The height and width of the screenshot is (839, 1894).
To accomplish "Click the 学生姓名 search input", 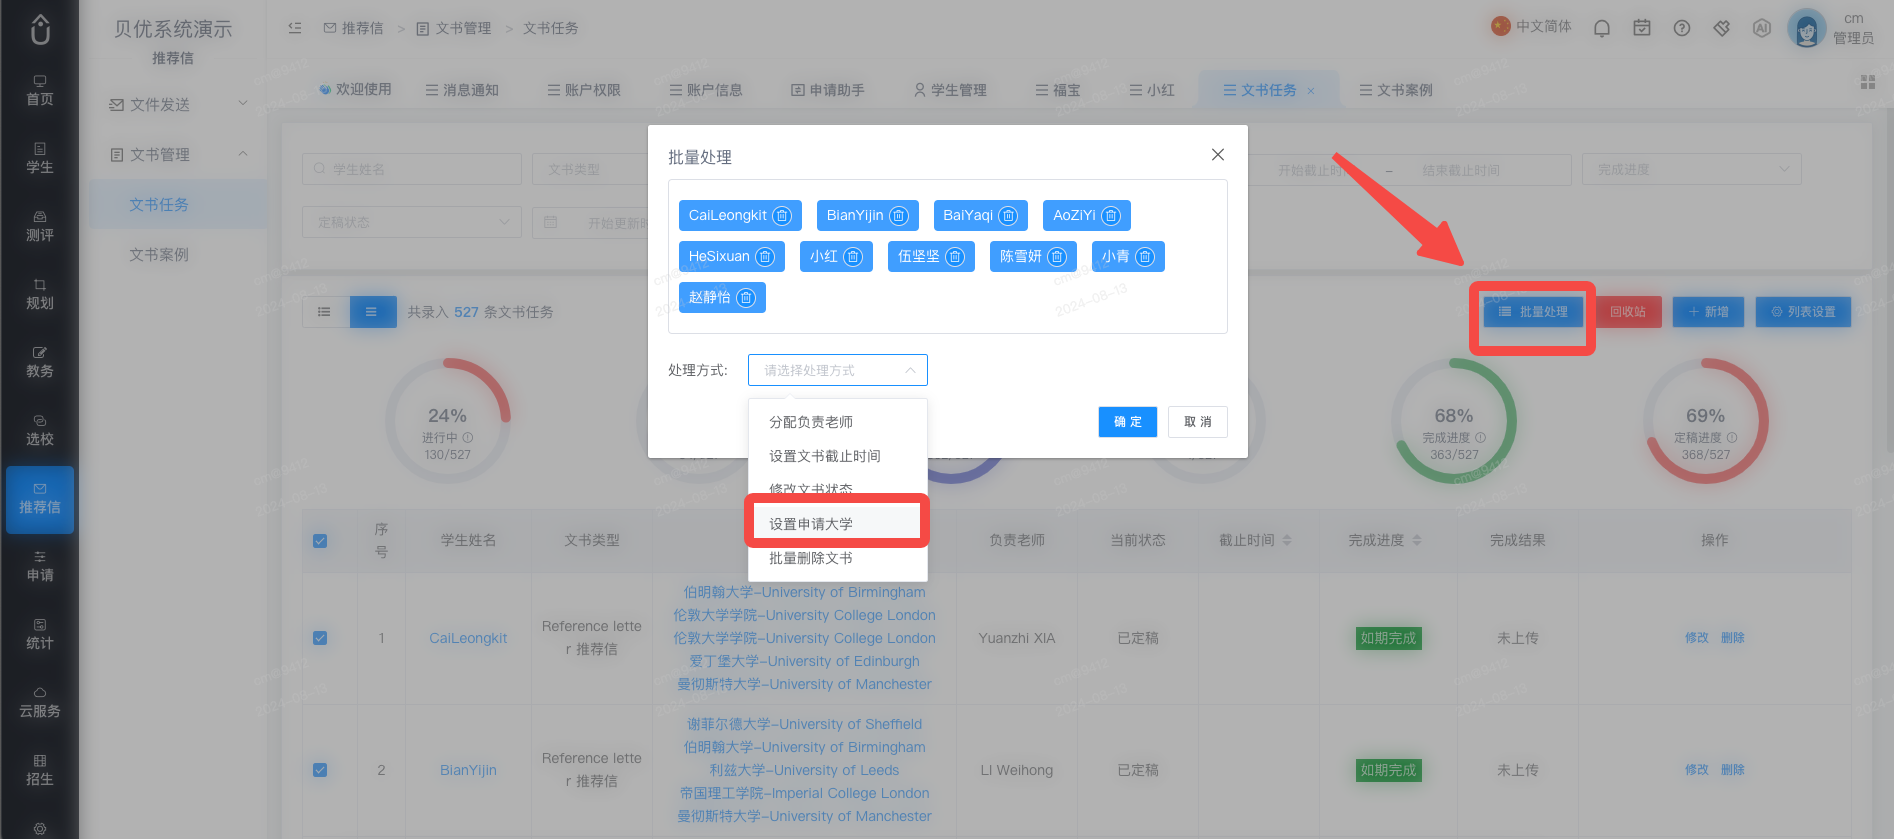I will pyautogui.click(x=412, y=170).
